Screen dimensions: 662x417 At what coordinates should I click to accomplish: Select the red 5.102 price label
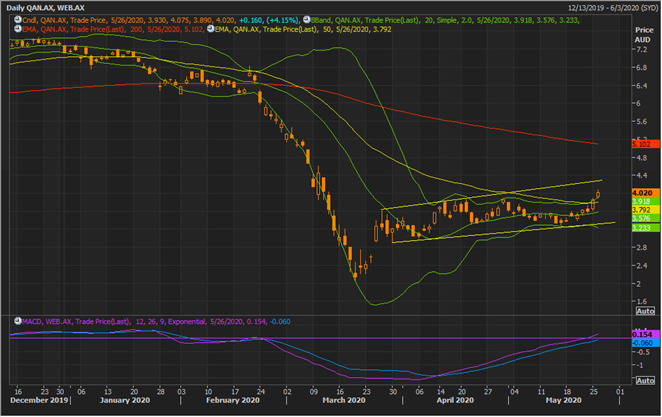click(x=646, y=144)
